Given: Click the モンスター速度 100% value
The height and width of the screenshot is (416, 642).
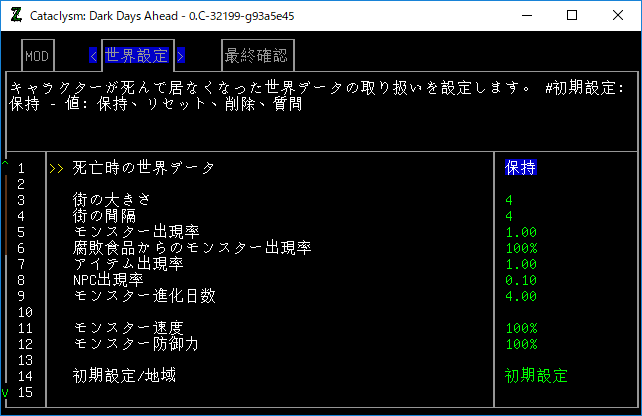Looking at the screenshot, I should tap(521, 328).
